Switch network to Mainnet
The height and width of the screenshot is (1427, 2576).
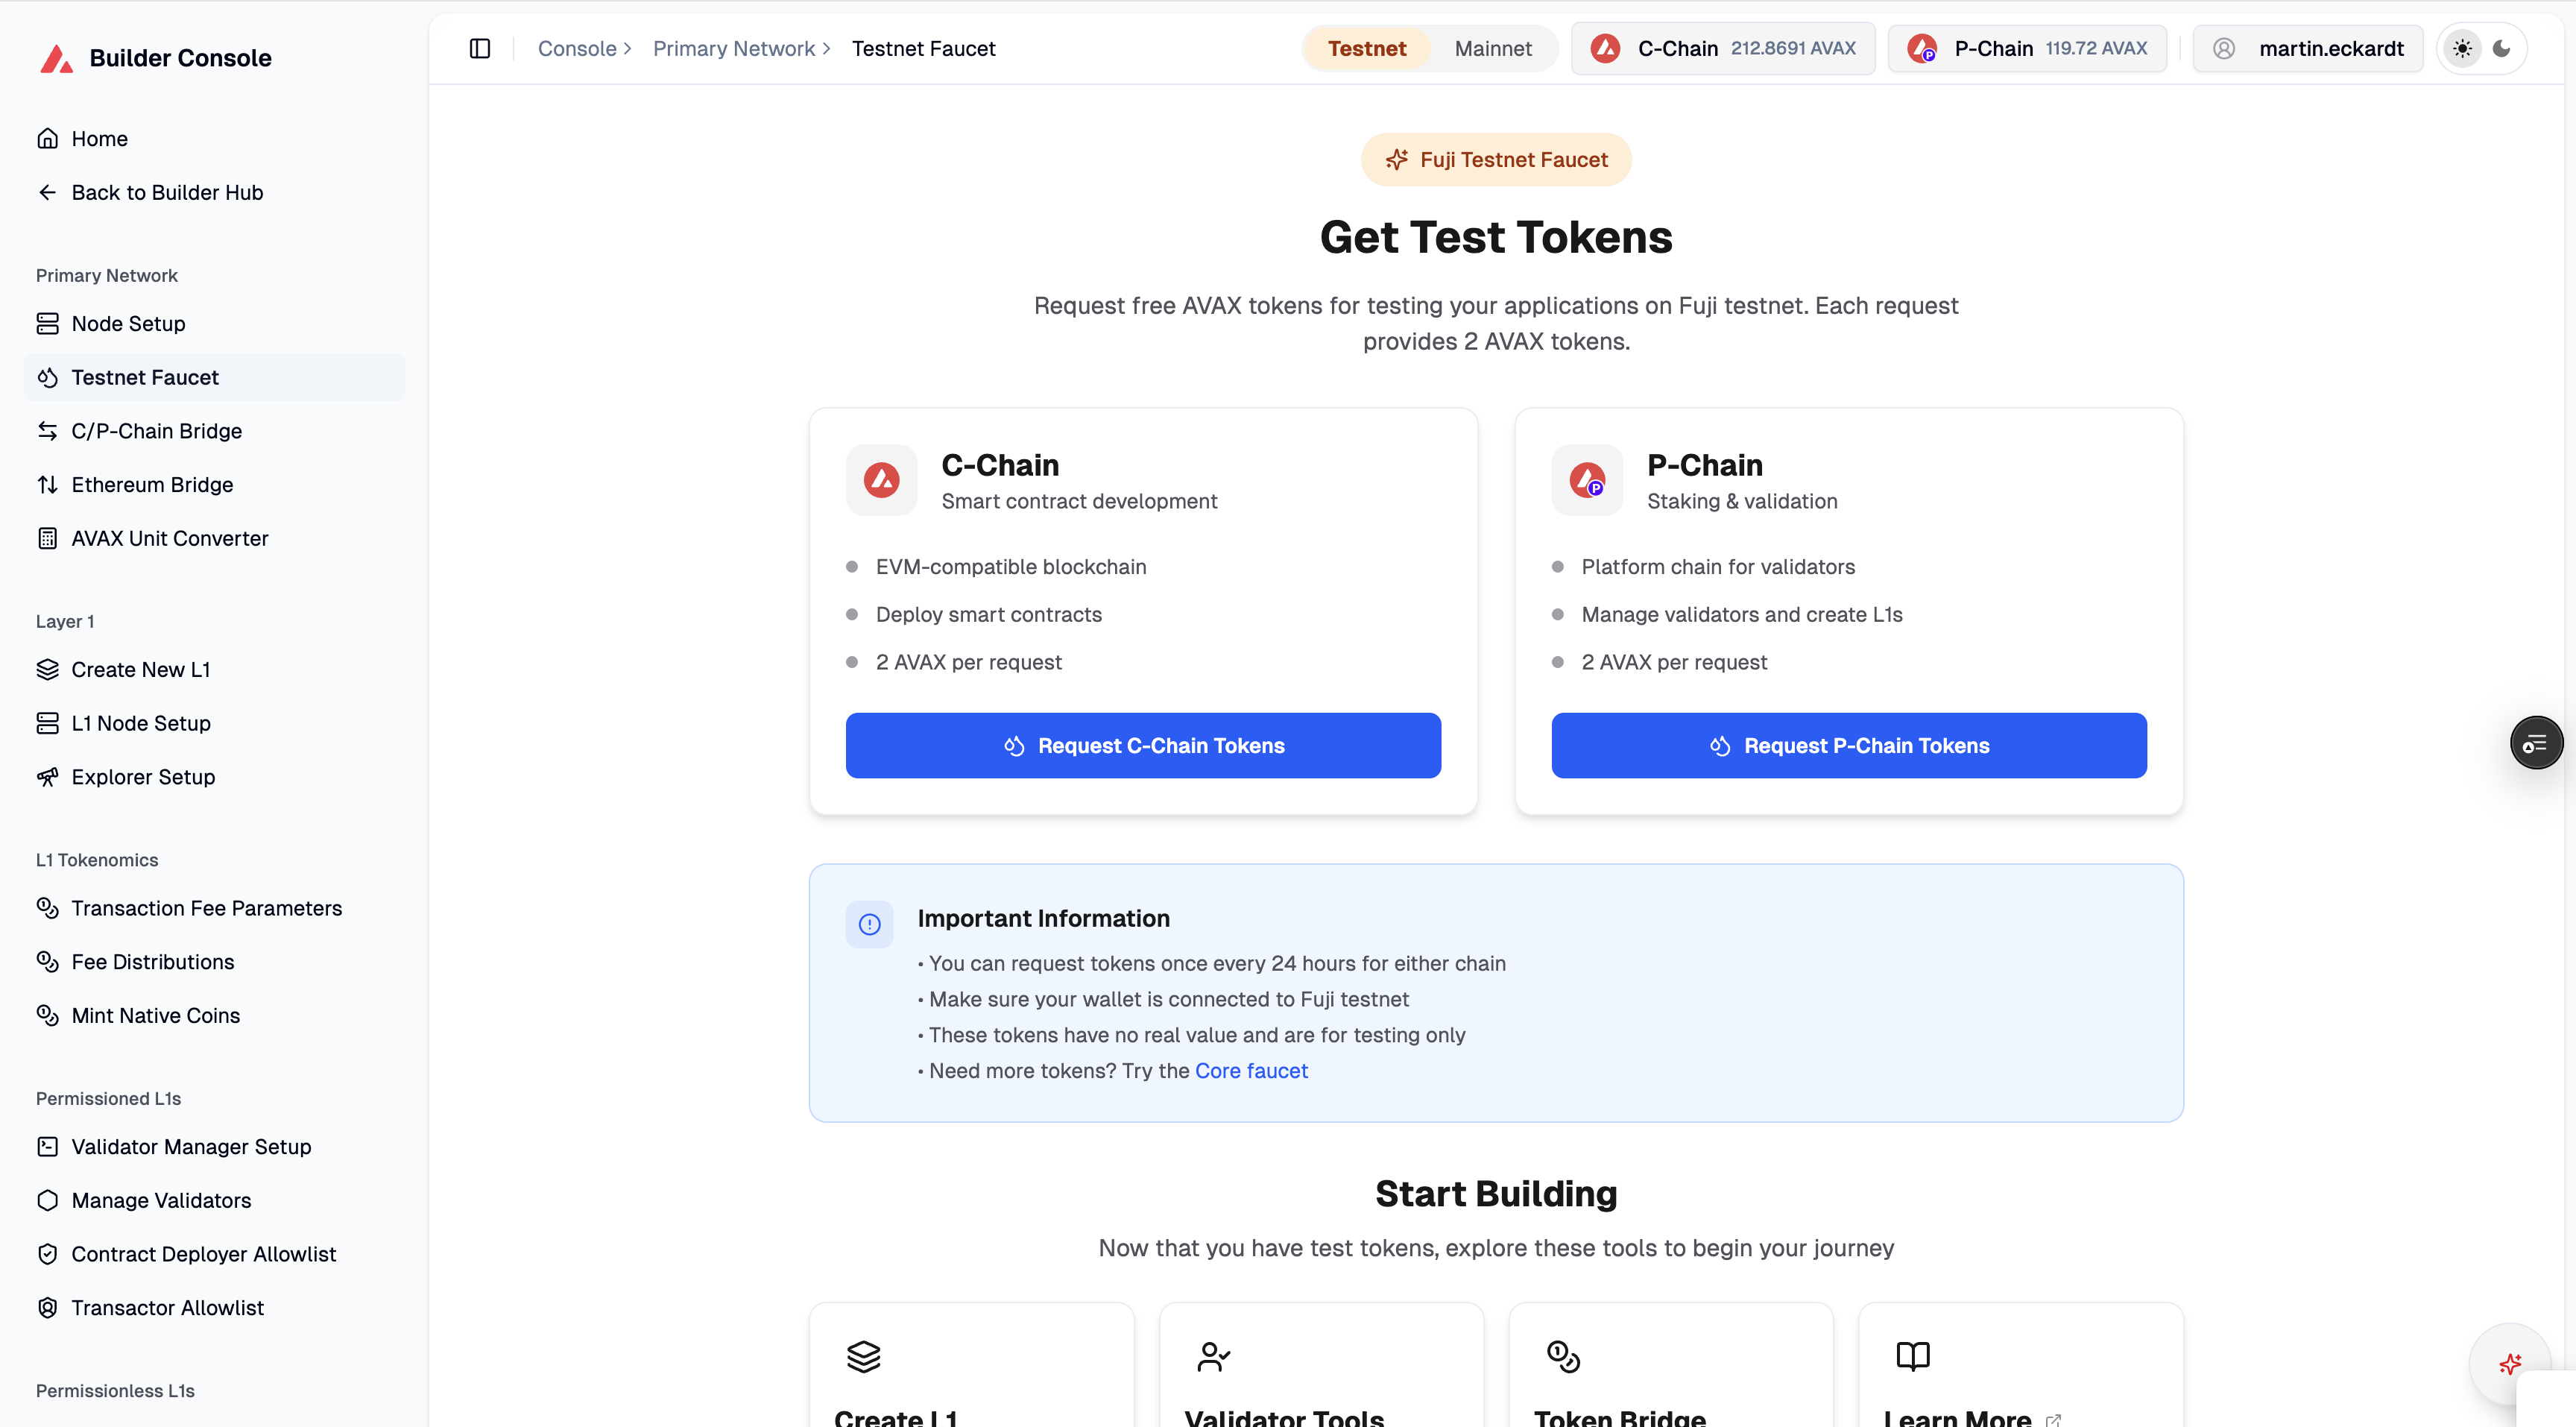pos(1492,48)
